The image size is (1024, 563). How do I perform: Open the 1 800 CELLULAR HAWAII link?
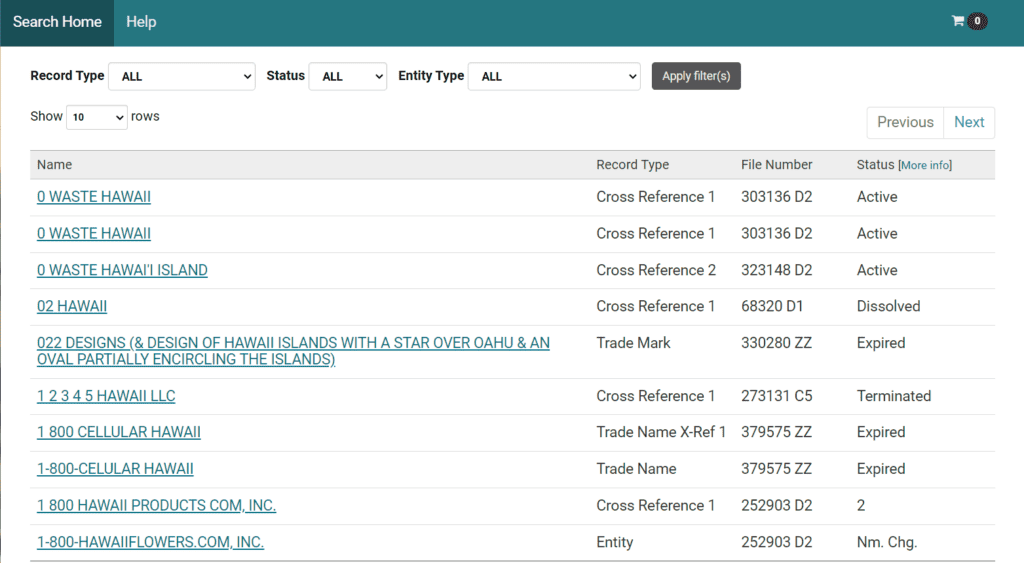[119, 432]
